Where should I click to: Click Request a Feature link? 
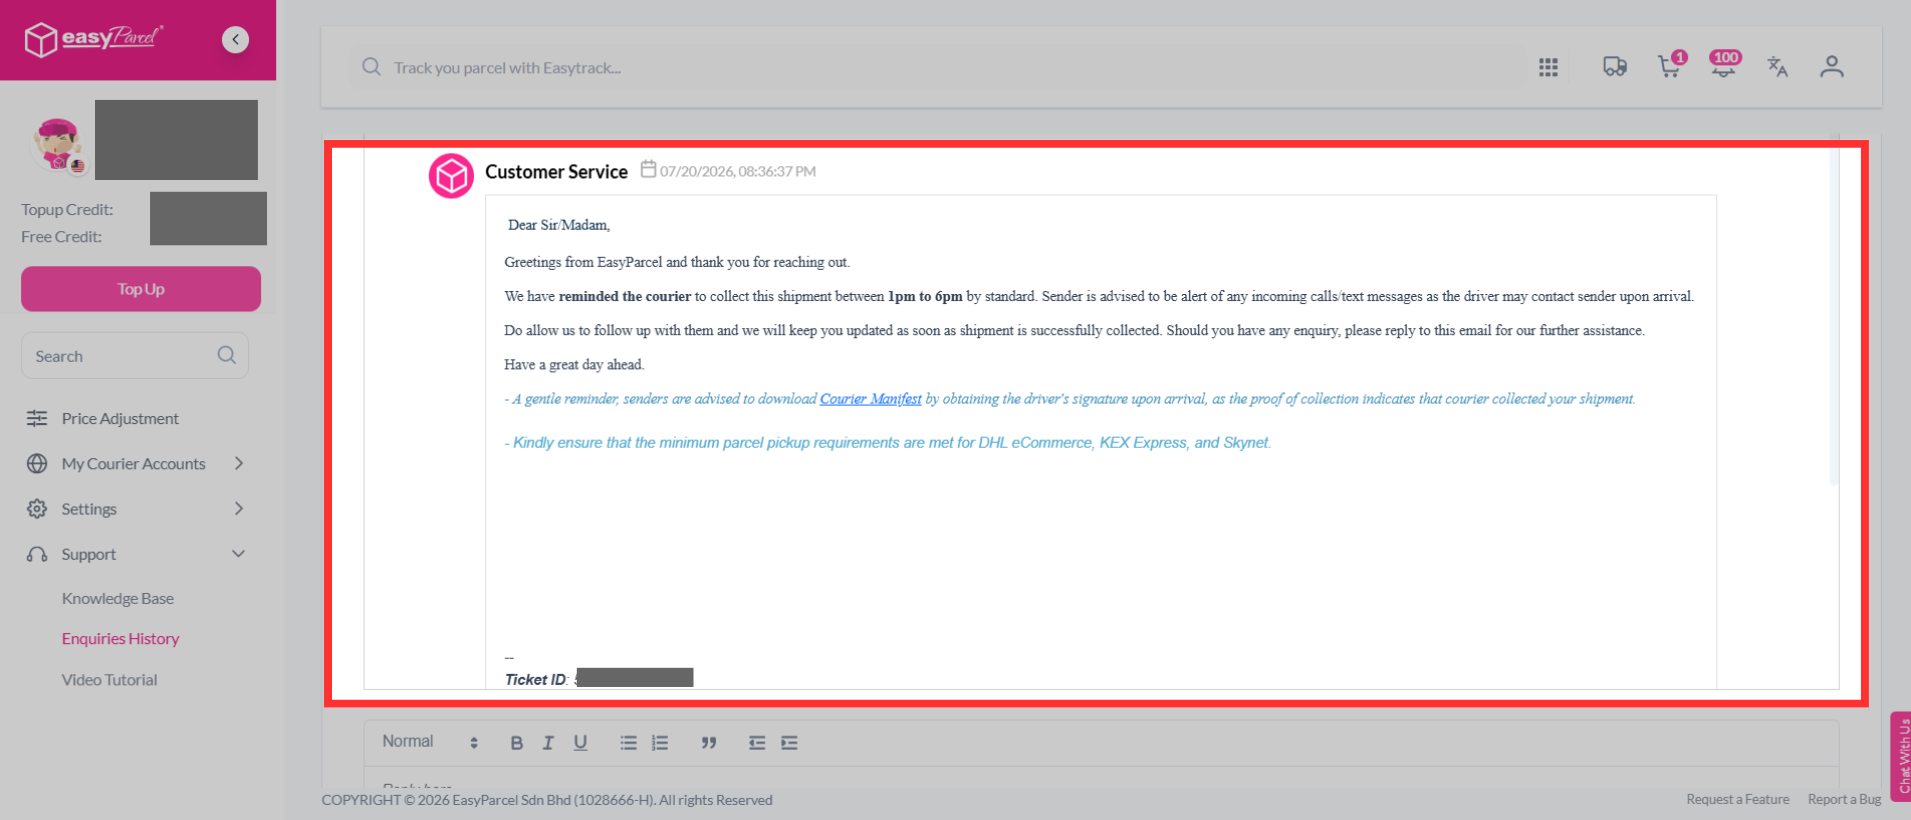pyautogui.click(x=1738, y=799)
